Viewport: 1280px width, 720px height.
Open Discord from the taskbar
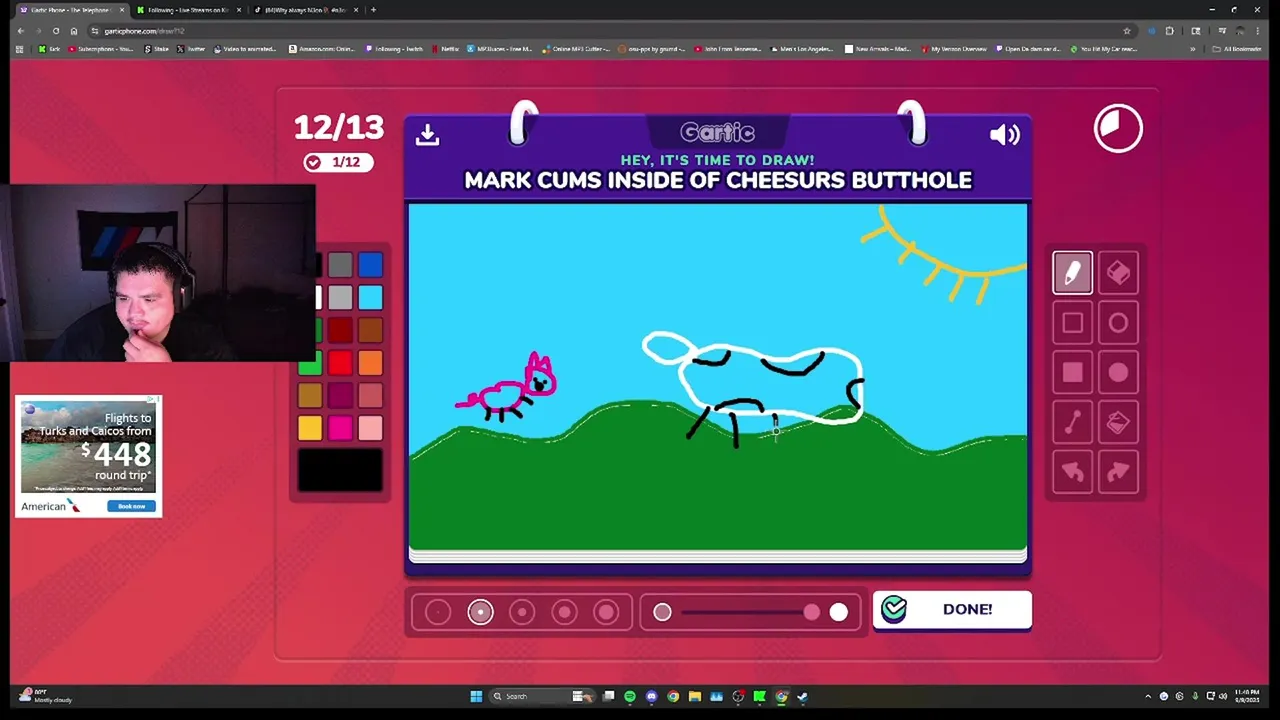(651, 696)
